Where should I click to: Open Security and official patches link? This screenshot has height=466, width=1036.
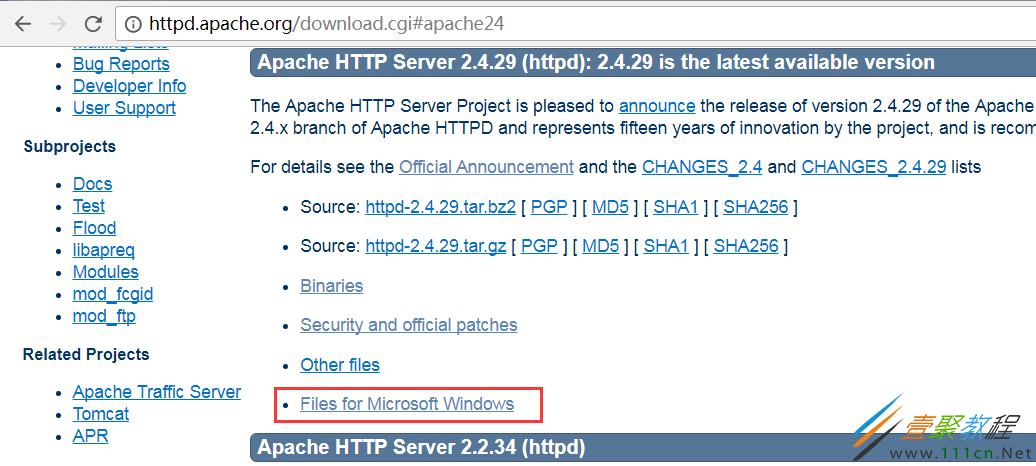tap(409, 325)
